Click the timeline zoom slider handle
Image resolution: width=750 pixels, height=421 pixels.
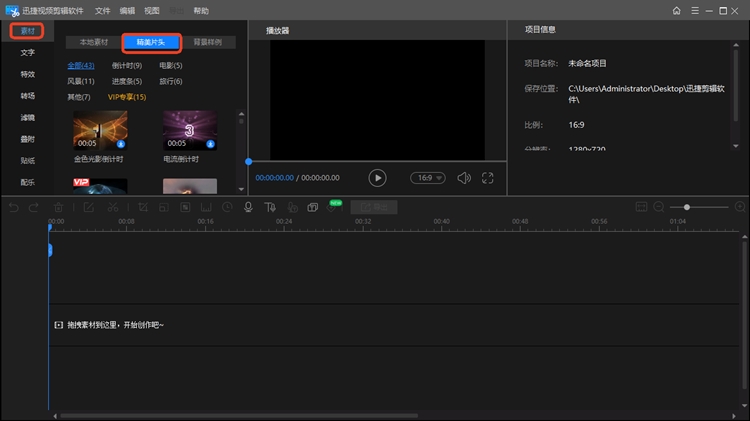(x=687, y=207)
